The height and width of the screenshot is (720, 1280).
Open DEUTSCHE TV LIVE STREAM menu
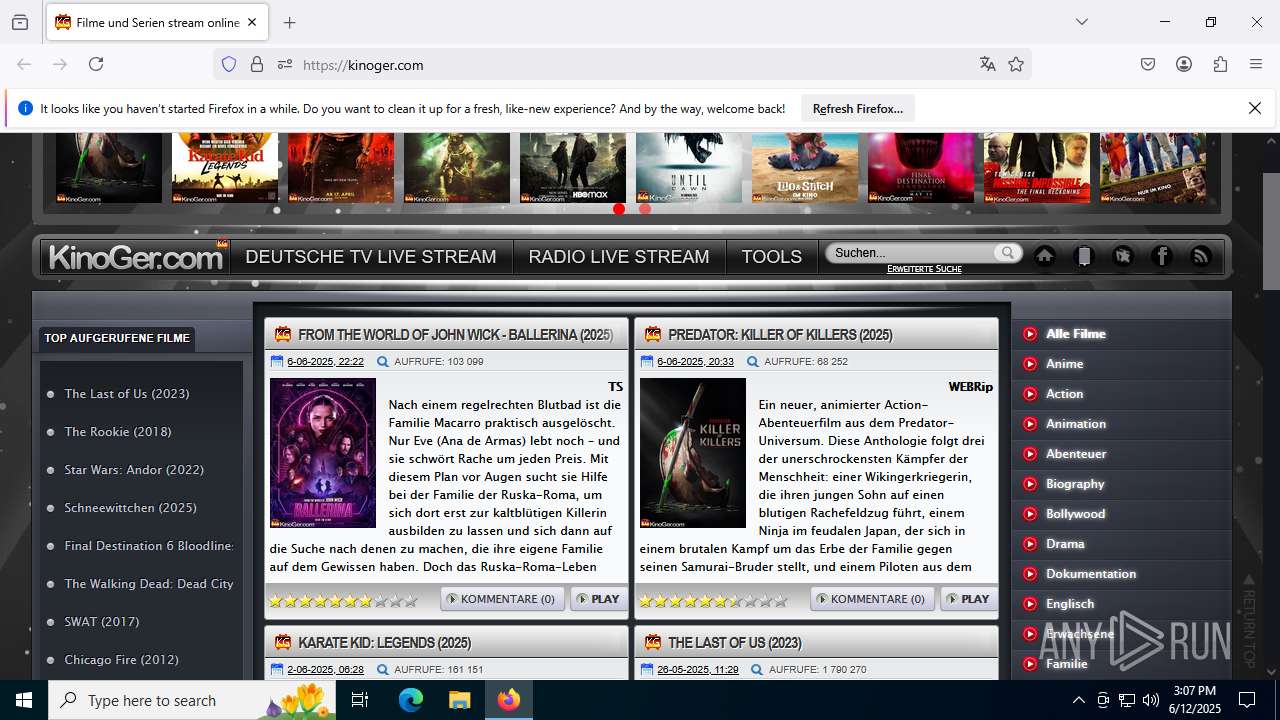tap(371, 257)
